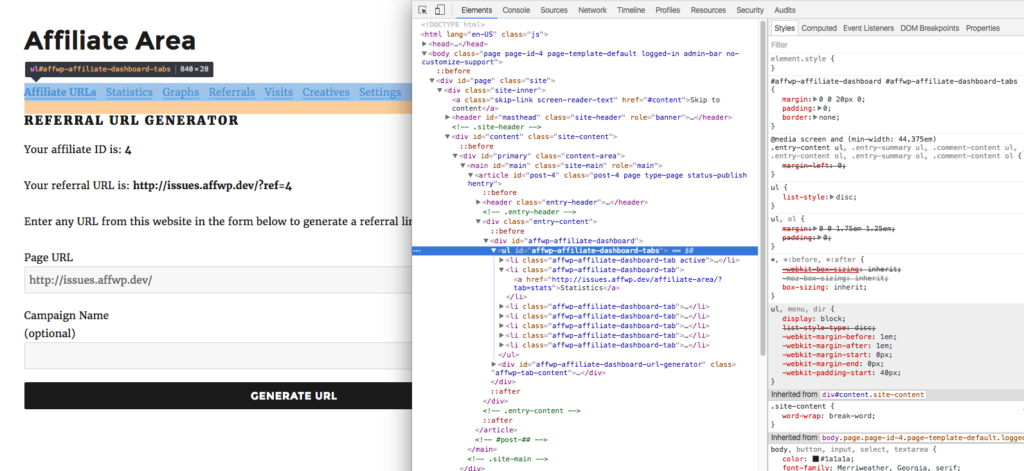Toggle device mode icon in DevTools

pyautogui.click(x=441, y=10)
